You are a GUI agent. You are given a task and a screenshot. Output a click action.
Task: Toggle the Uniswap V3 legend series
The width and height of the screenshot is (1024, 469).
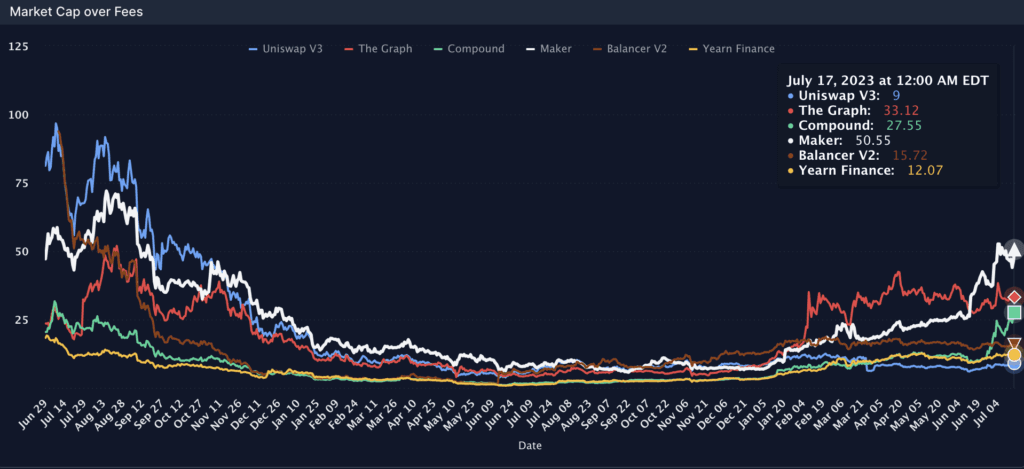[x=285, y=48]
